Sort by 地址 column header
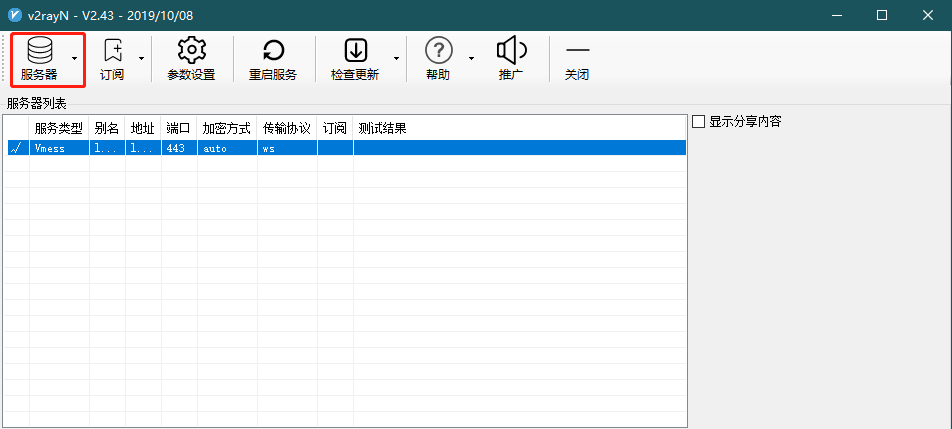952x429 pixels. (143, 129)
